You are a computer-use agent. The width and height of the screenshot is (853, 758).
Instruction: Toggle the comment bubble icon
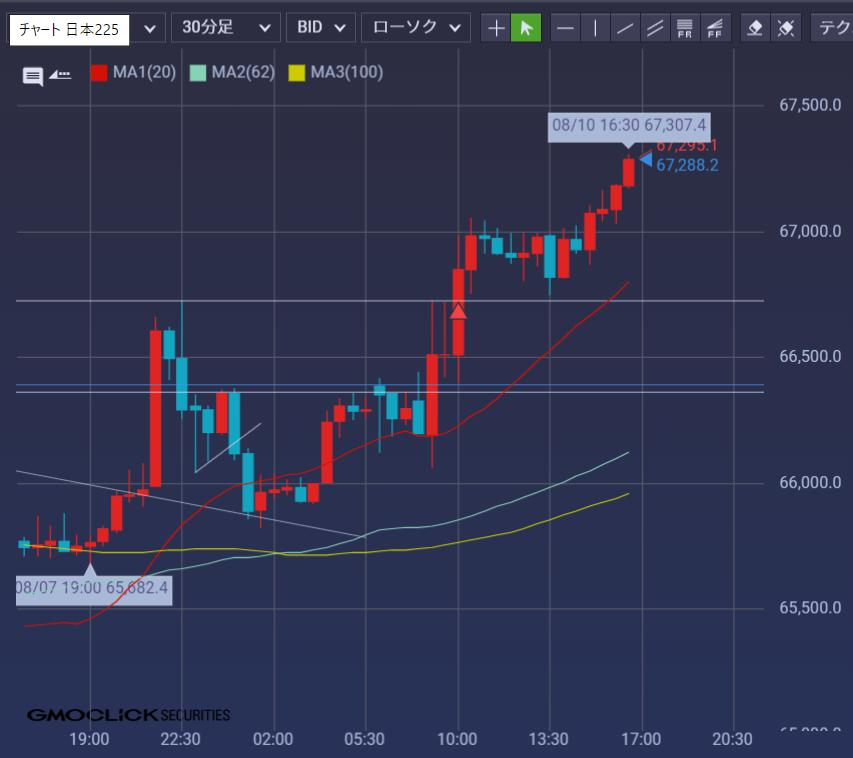tap(33, 76)
